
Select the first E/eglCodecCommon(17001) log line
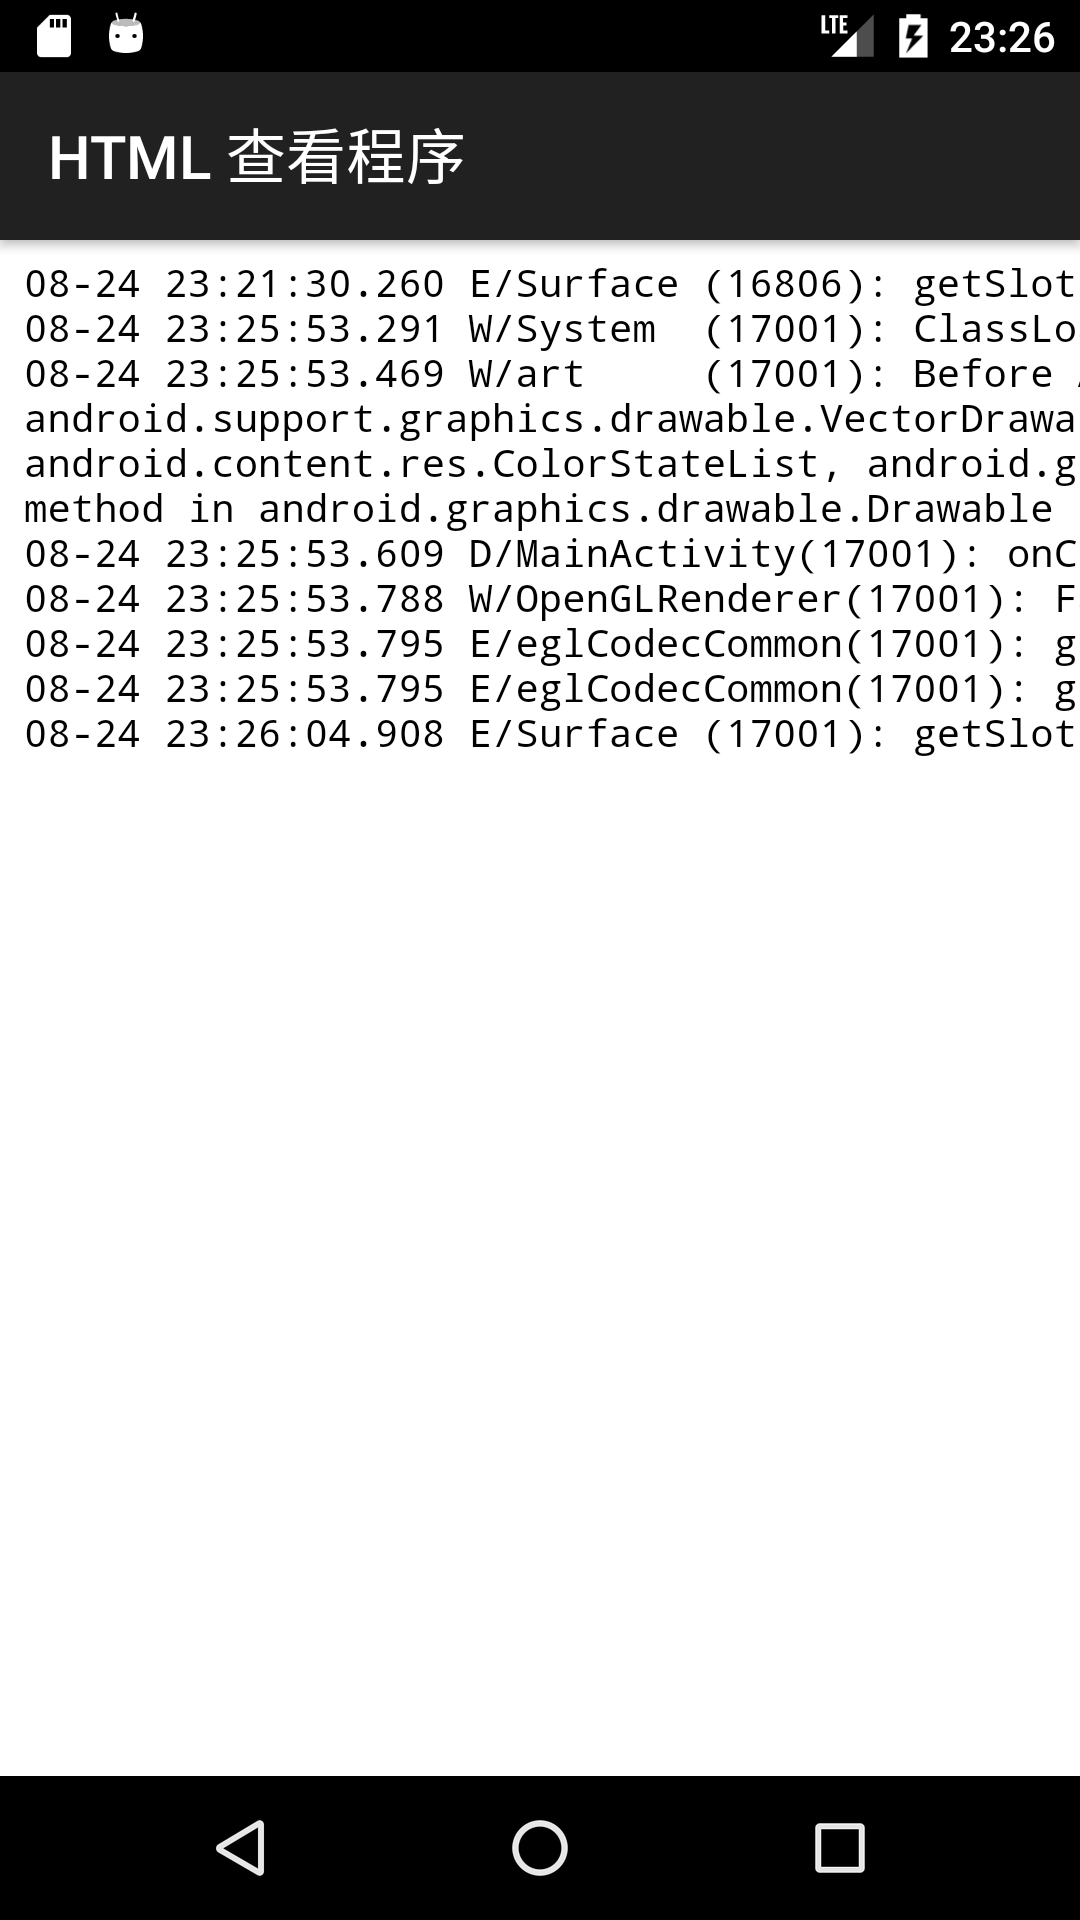point(550,644)
